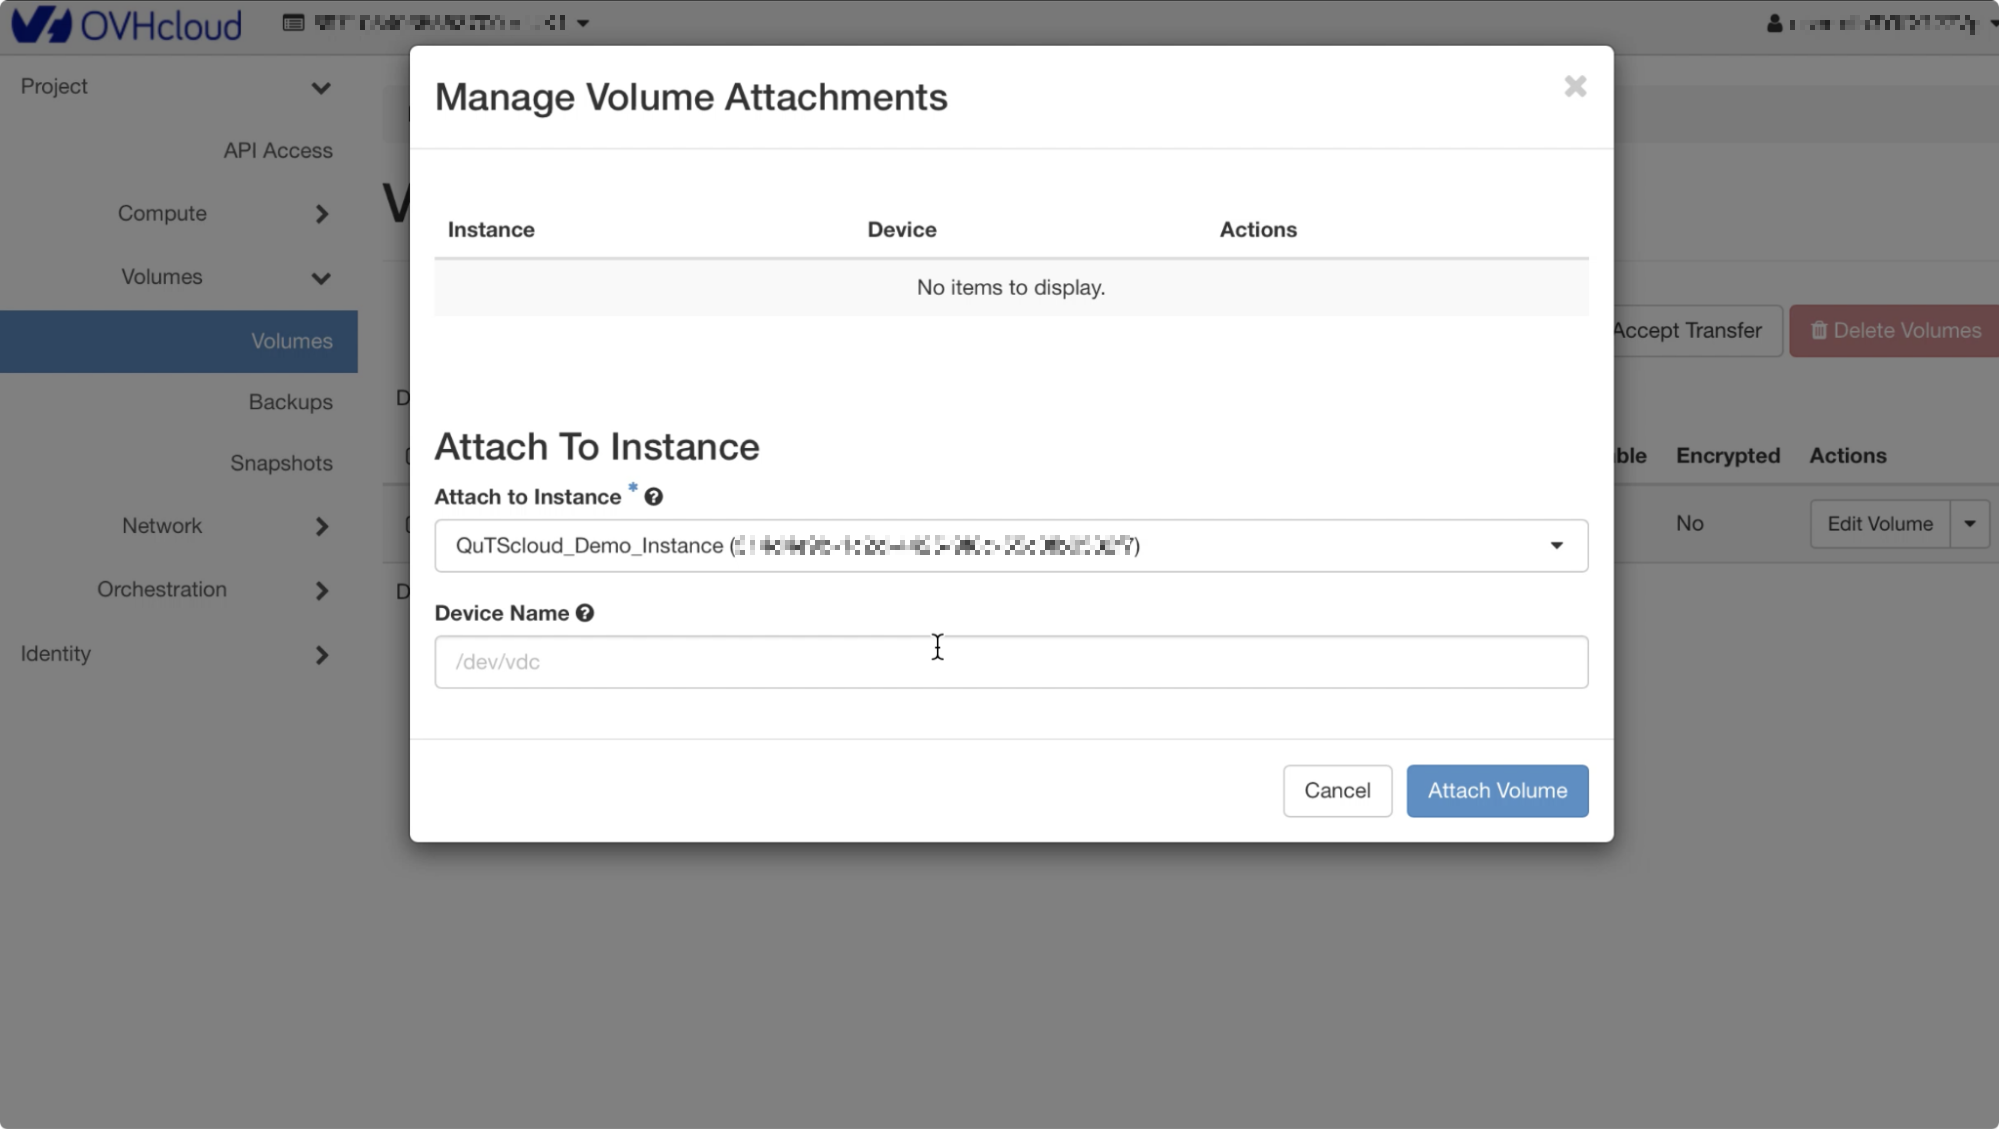Click the Device Name help icon
This screenshot has height=1130, width=1999.
pyautogui.click(x=585, y=613)
